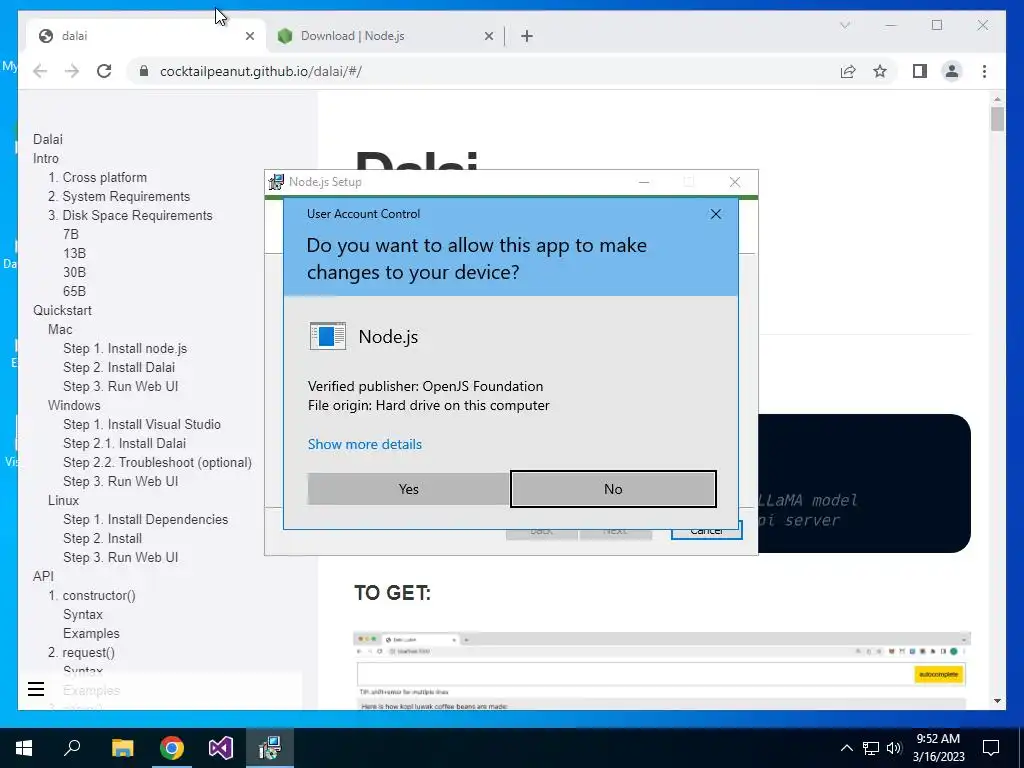Go to Step 2. Install under Linux

[x=103, y=538]
